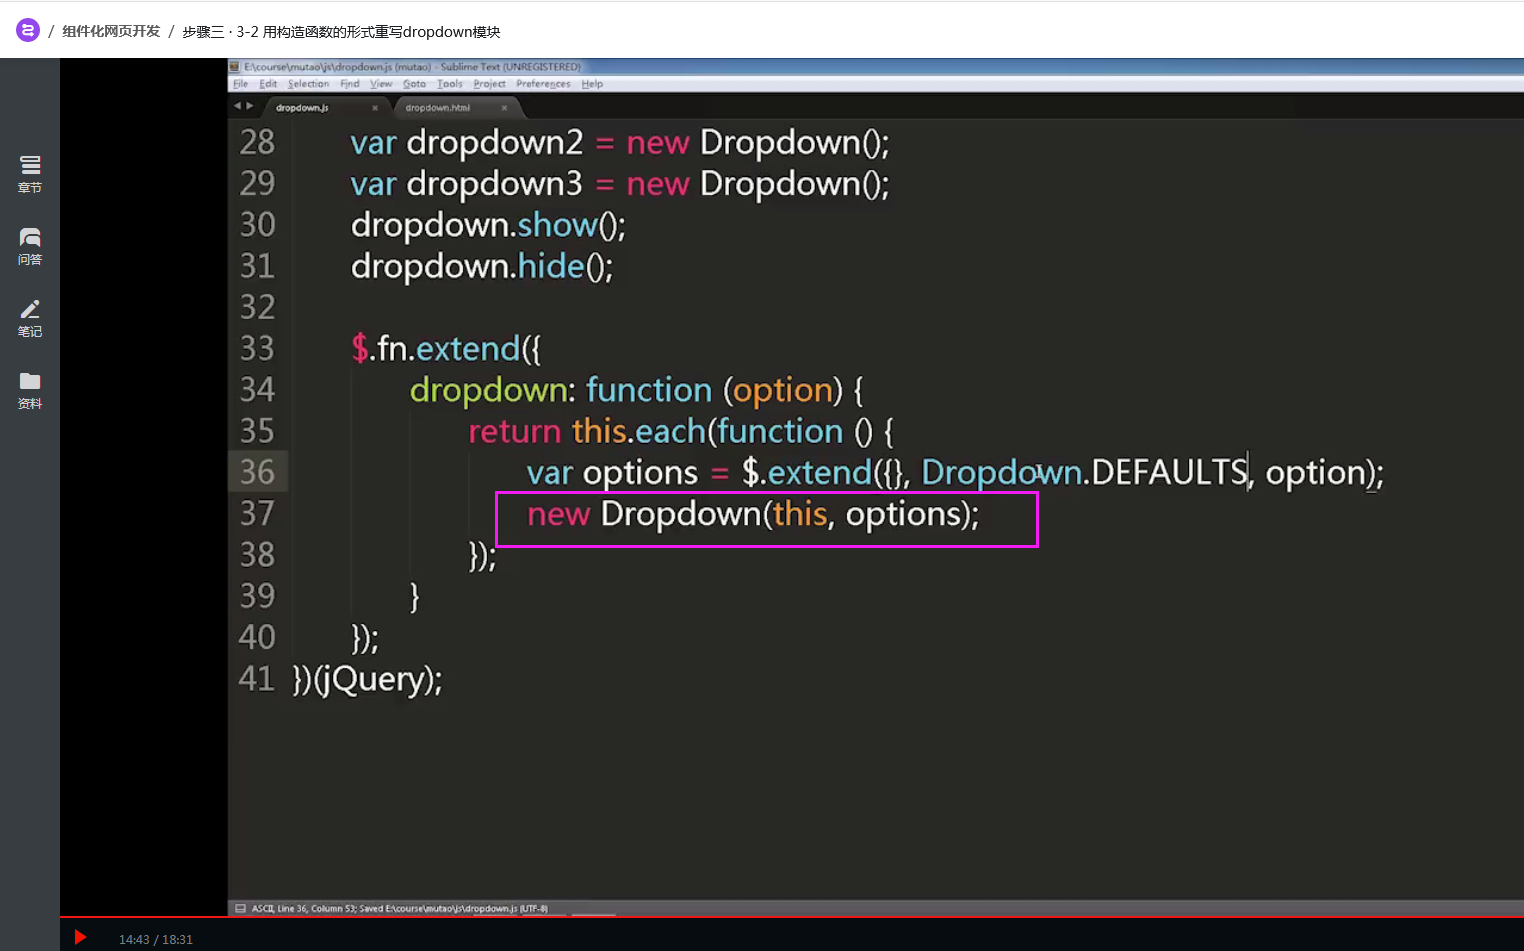The image size is (1524, 951).
Task: Click the status bar panel switcher icon
Action: (x=240, y=909)
